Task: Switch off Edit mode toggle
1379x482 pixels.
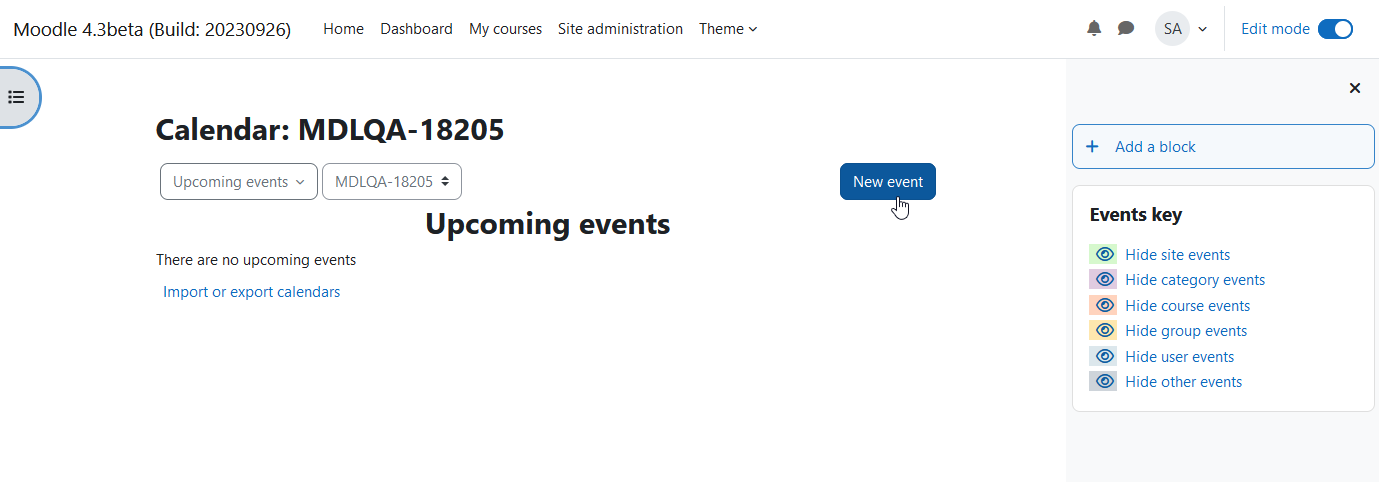Action: [1335, 29]
